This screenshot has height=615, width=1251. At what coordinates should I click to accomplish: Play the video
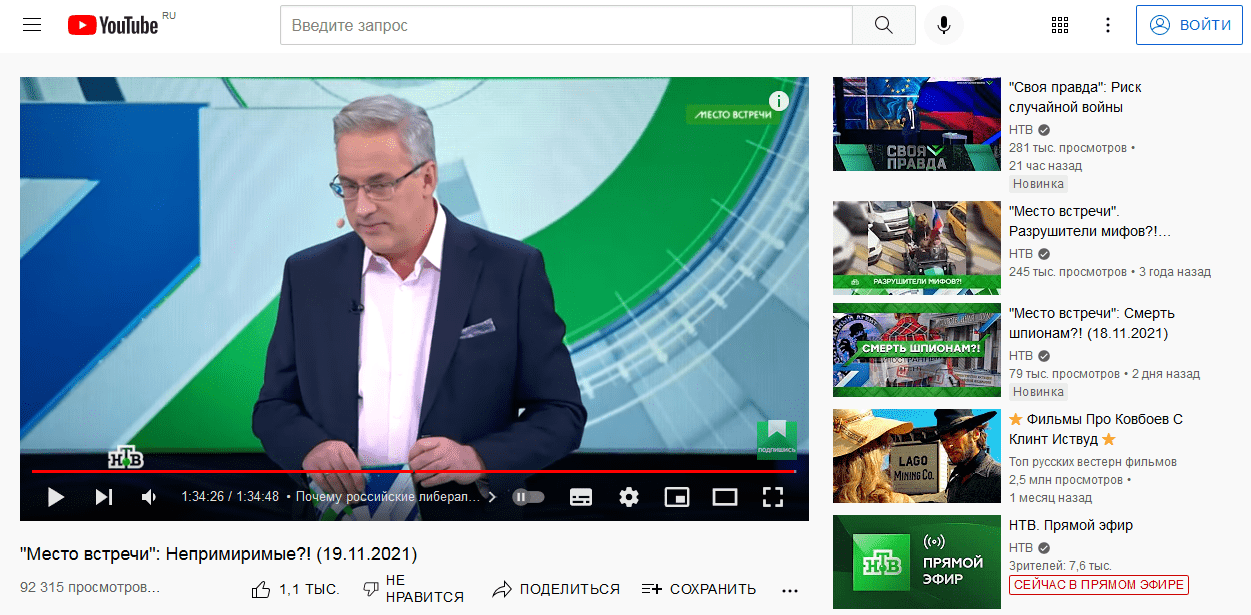56,496
